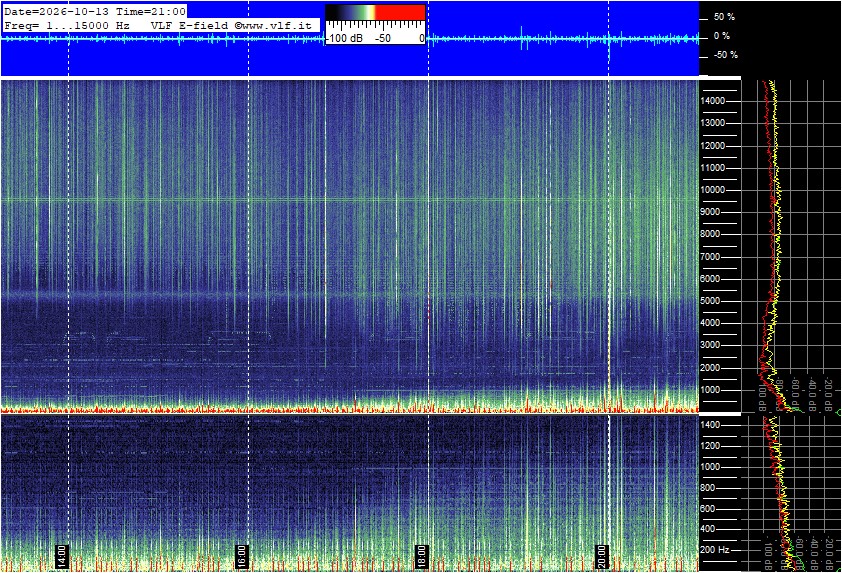This screenshot has width=842, height=573.
Task: Click the 10000 frequency axis label
Action: [x=713, y=190]
